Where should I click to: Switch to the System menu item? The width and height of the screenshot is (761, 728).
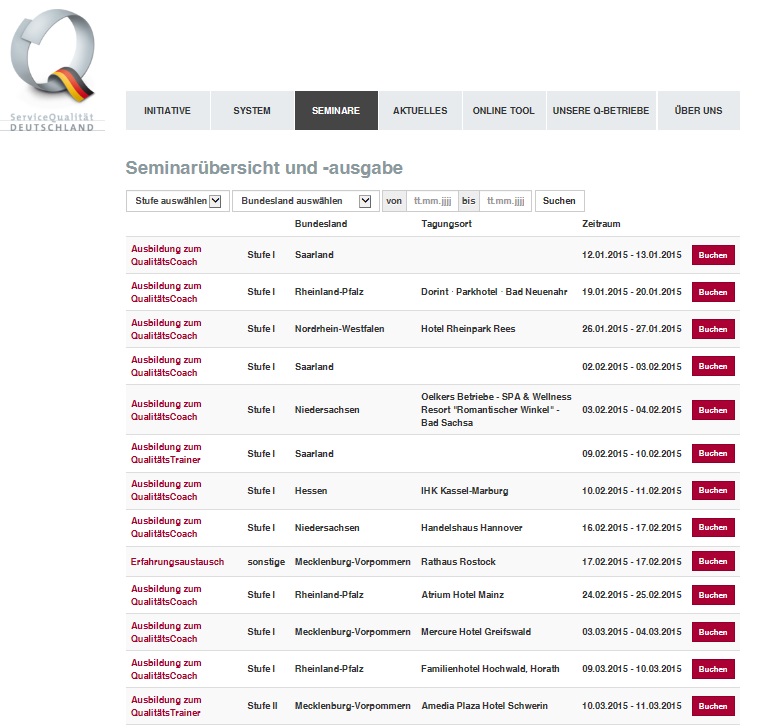click(252, 111)
